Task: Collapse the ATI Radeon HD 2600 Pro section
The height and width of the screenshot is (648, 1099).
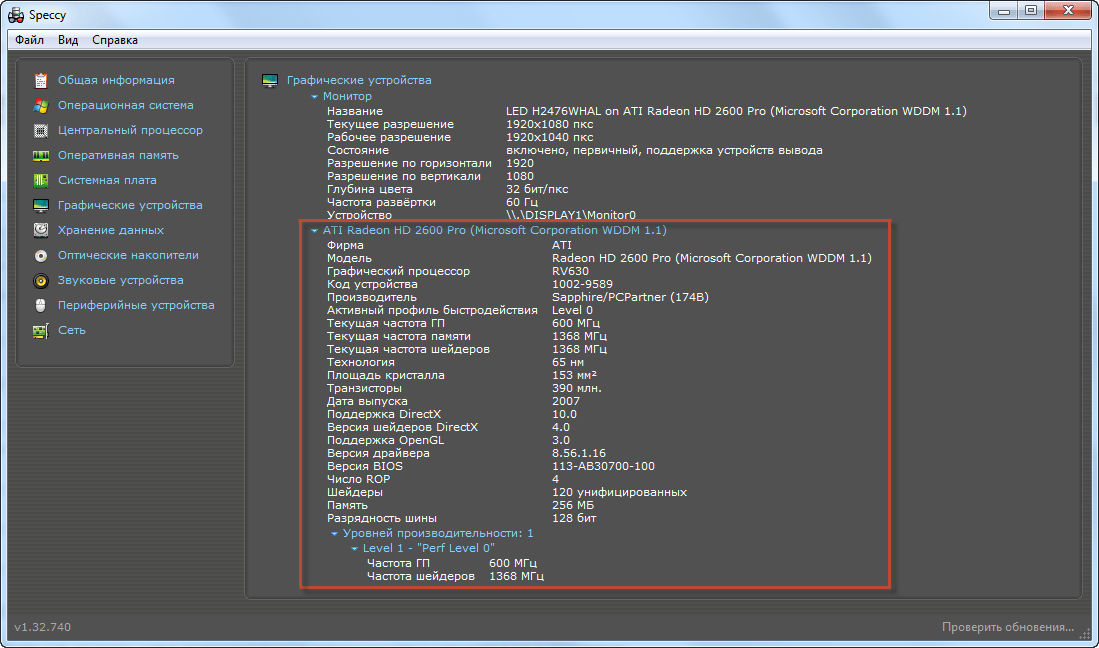Action: (x=314, y=231)
